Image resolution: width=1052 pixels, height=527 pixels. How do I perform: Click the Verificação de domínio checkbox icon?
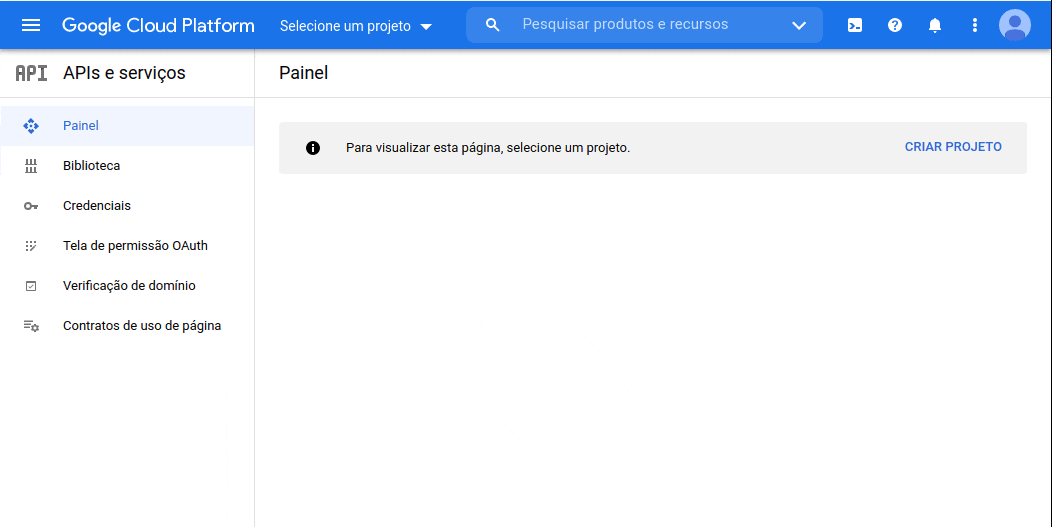coord(31,286)
